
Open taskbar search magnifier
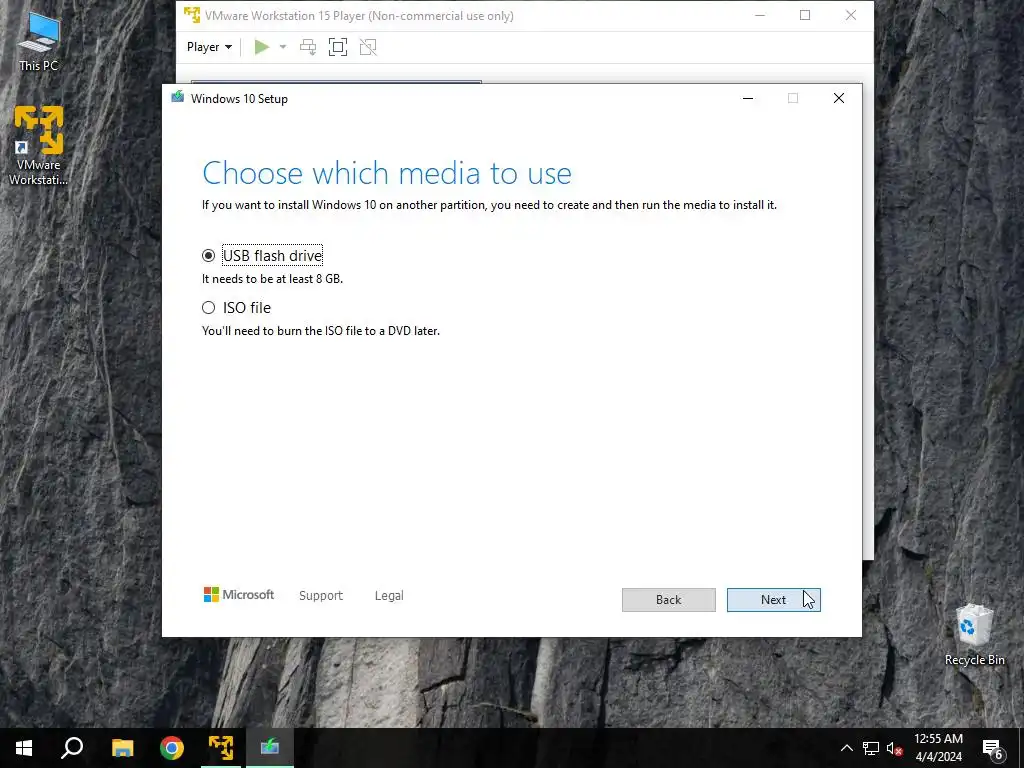[x=72, y=748]
